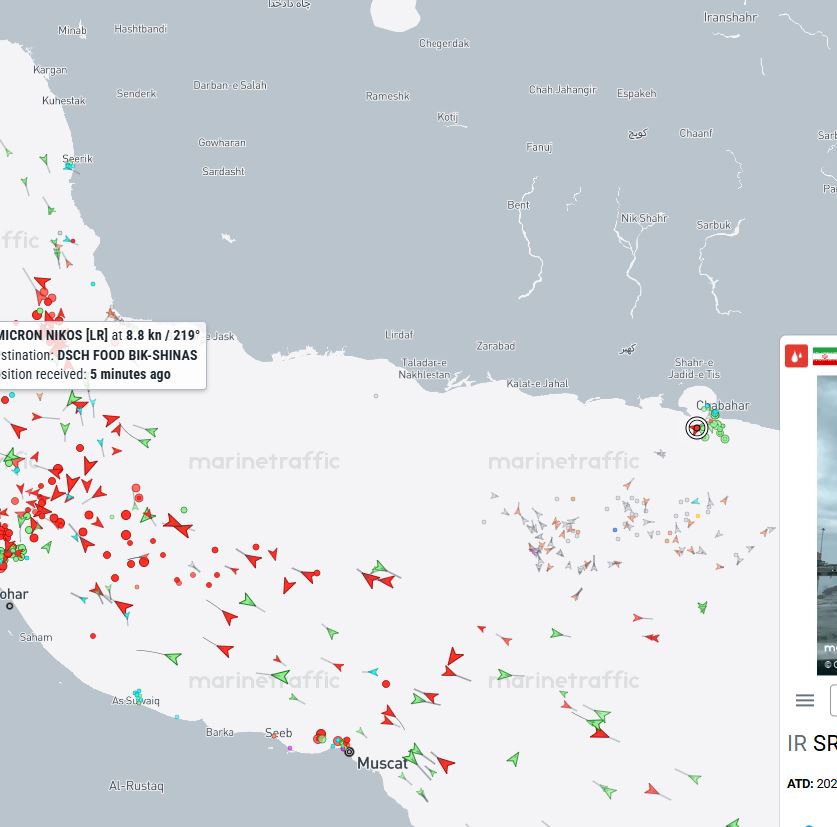Click the Sarbuk map label

(x=714, y=225)
